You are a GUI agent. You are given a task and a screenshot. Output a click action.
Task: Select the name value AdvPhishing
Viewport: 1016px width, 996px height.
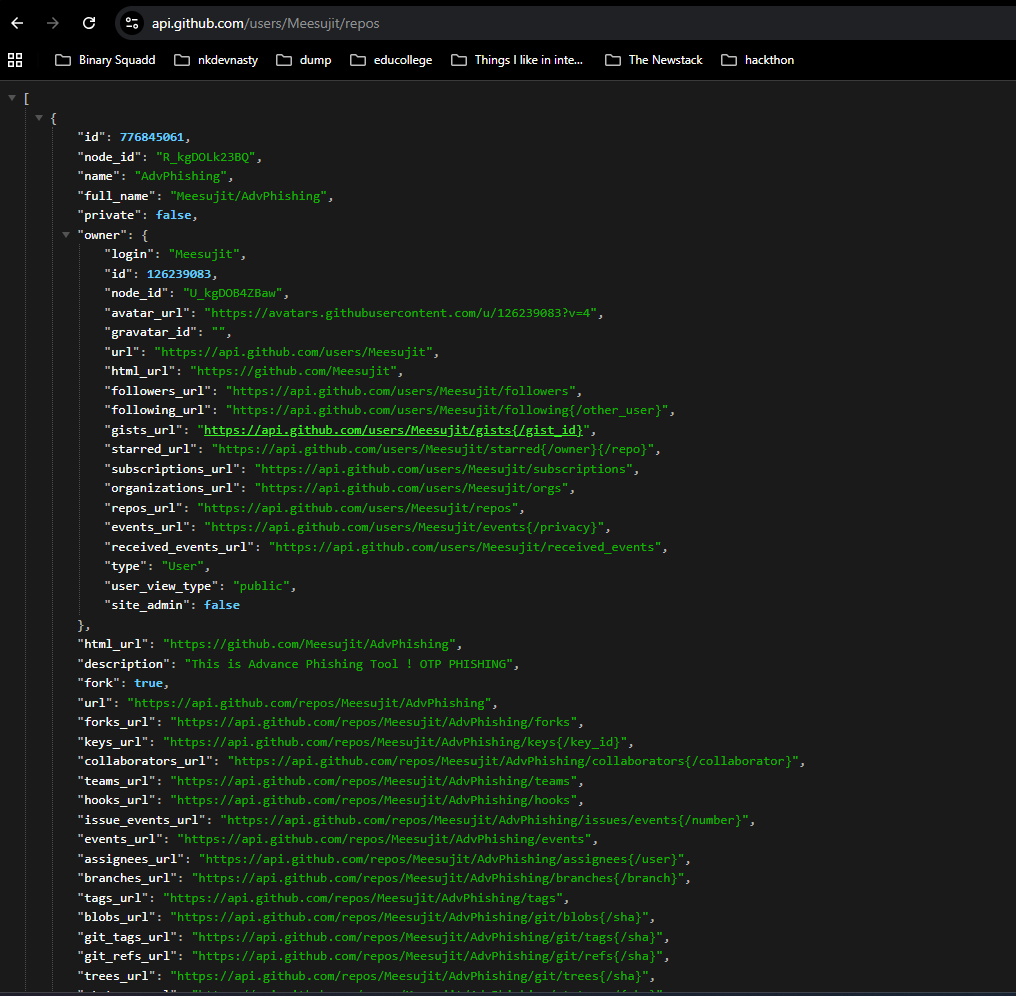pyautogui.click(x=181, y=176)
